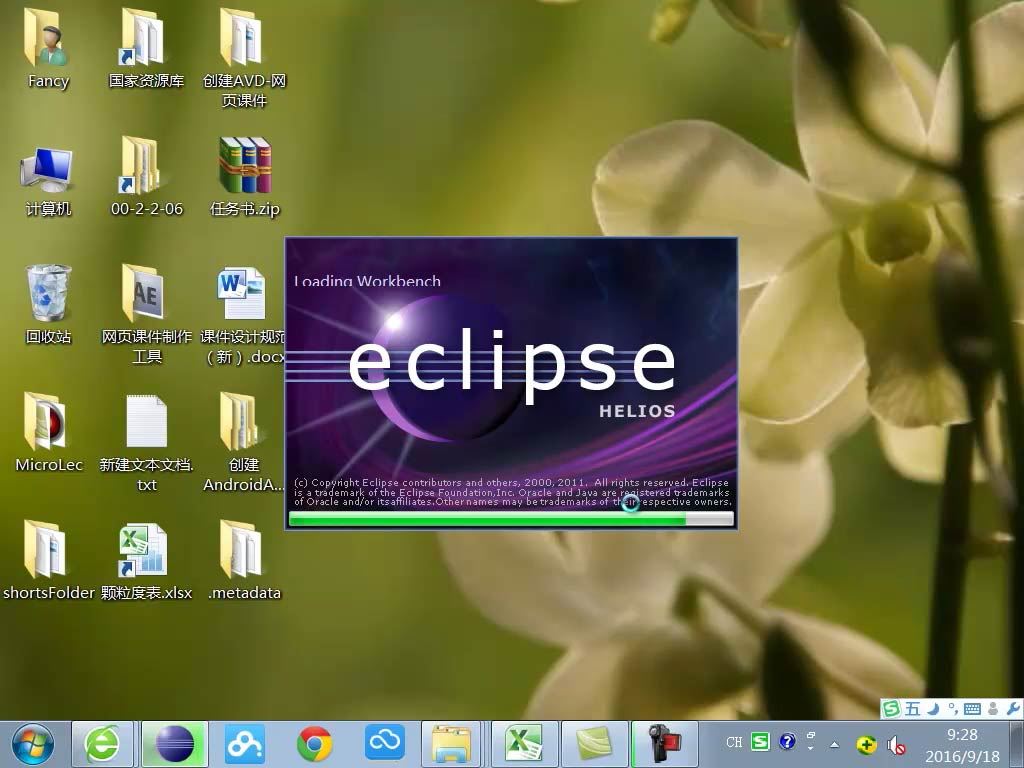The height and width of the screenshot is (768, 1024).
Task: Select the shortsFolder desktop folder
Action: [x=47, y=562]
